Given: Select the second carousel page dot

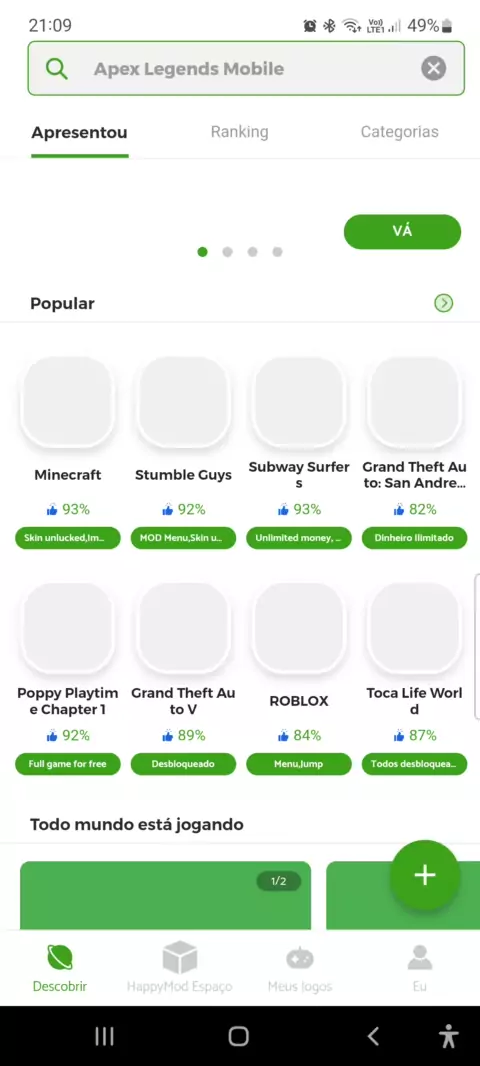Looking at the screenshot, I should (227, 252).
